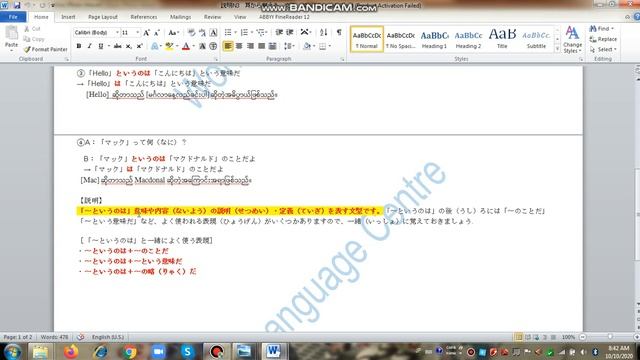The width and height of the screenshot is (640, 360).
Task: Switch to the ABBYY FineReader 12 tab
Action: (284, 17)
